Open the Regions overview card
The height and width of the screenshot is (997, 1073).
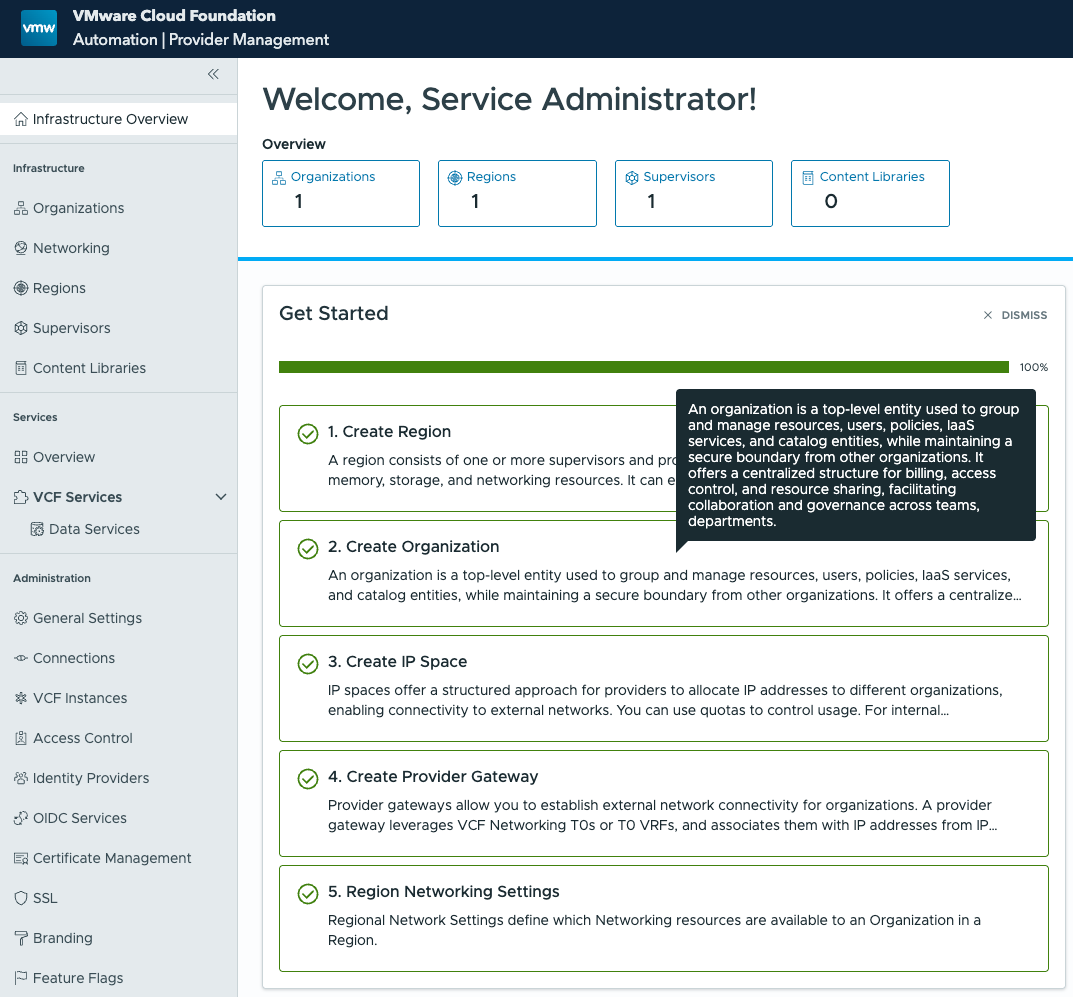517,193
